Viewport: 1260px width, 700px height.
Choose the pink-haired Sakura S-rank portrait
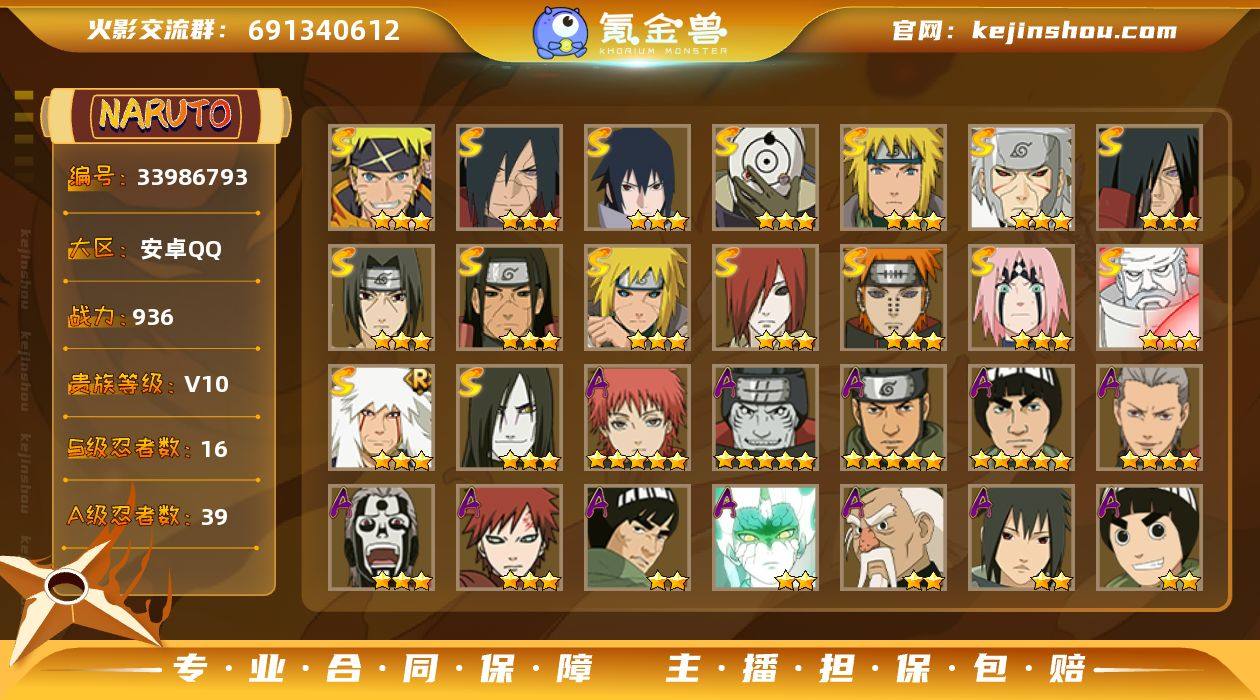coord(1021,298)
